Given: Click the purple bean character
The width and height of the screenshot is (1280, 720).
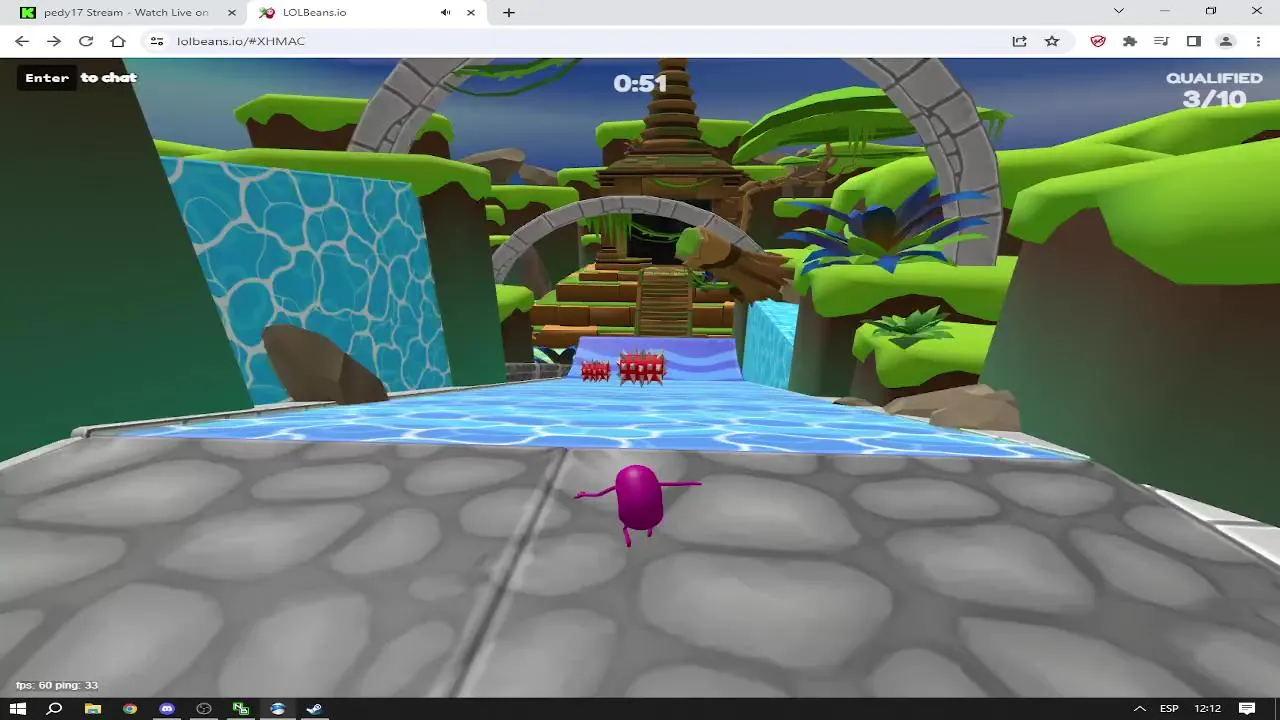Looking at the screenshot, I should click(x=639, y=502).
